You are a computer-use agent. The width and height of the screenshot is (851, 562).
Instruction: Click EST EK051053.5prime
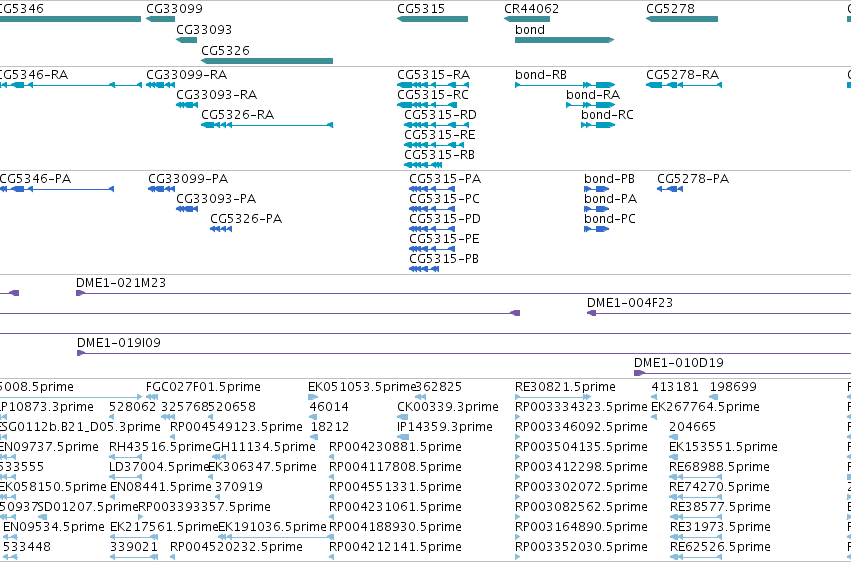tap(362, 387)
